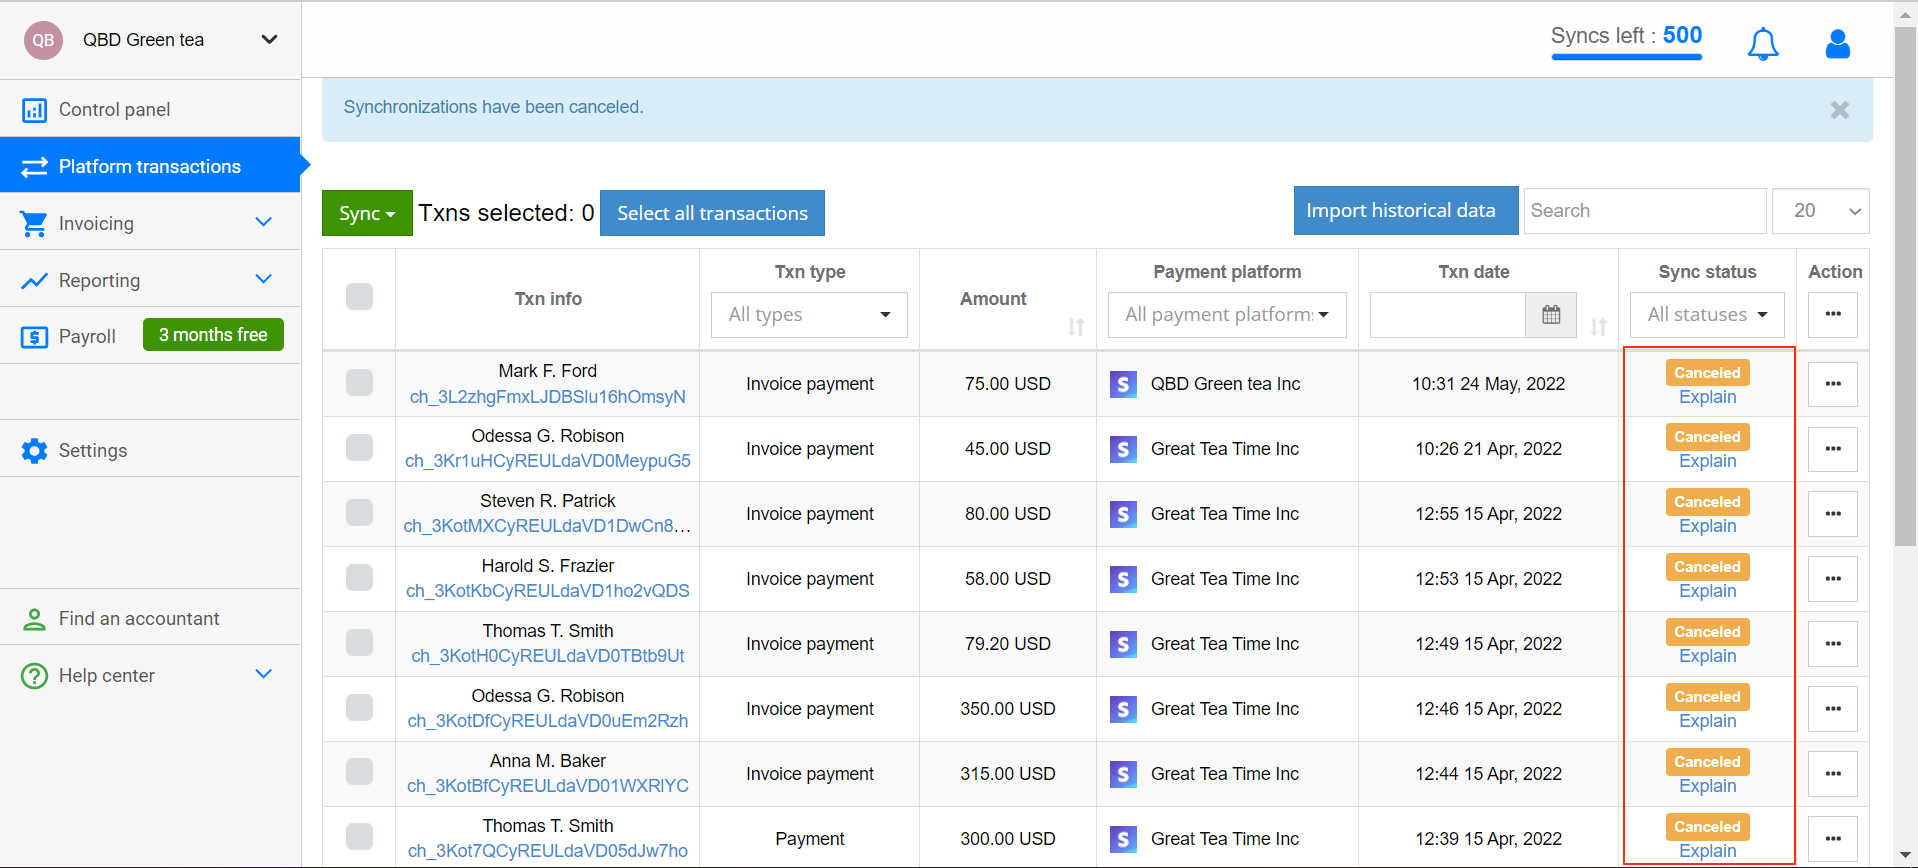Open transaction link ch_3L2zhgFmxLJDBSlu16hOmsyN

548,397
